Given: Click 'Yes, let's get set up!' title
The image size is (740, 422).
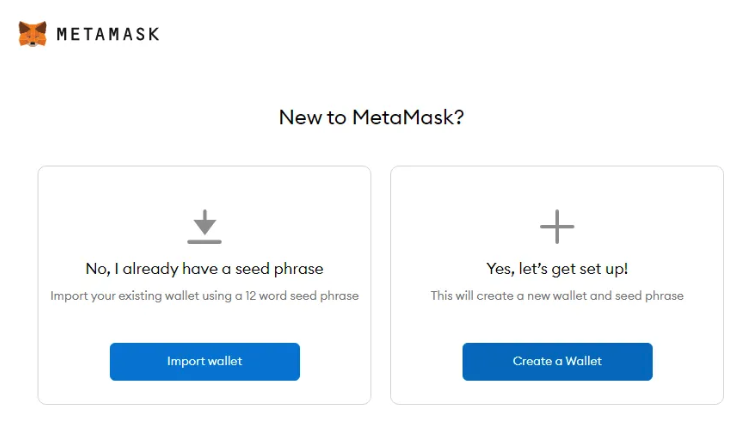Looking at the screenshot, I should click(x=556, y=269).
